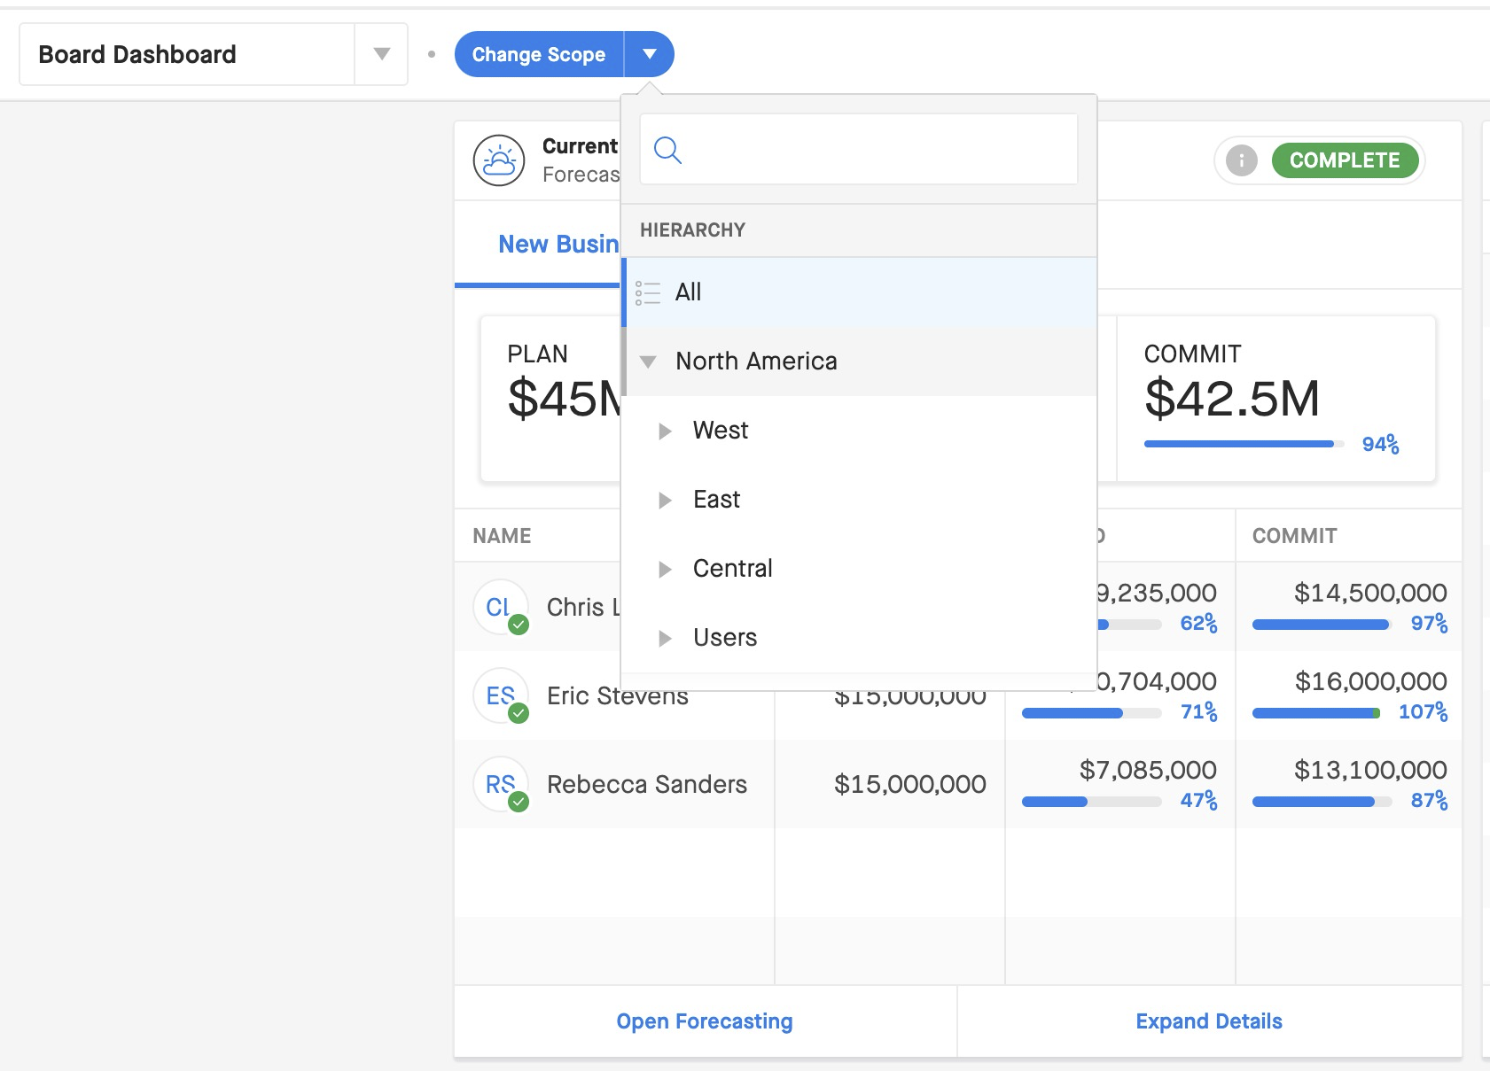Click Expand Details link
Screen dimensions: 1492x1074
coord(1209,1021)
